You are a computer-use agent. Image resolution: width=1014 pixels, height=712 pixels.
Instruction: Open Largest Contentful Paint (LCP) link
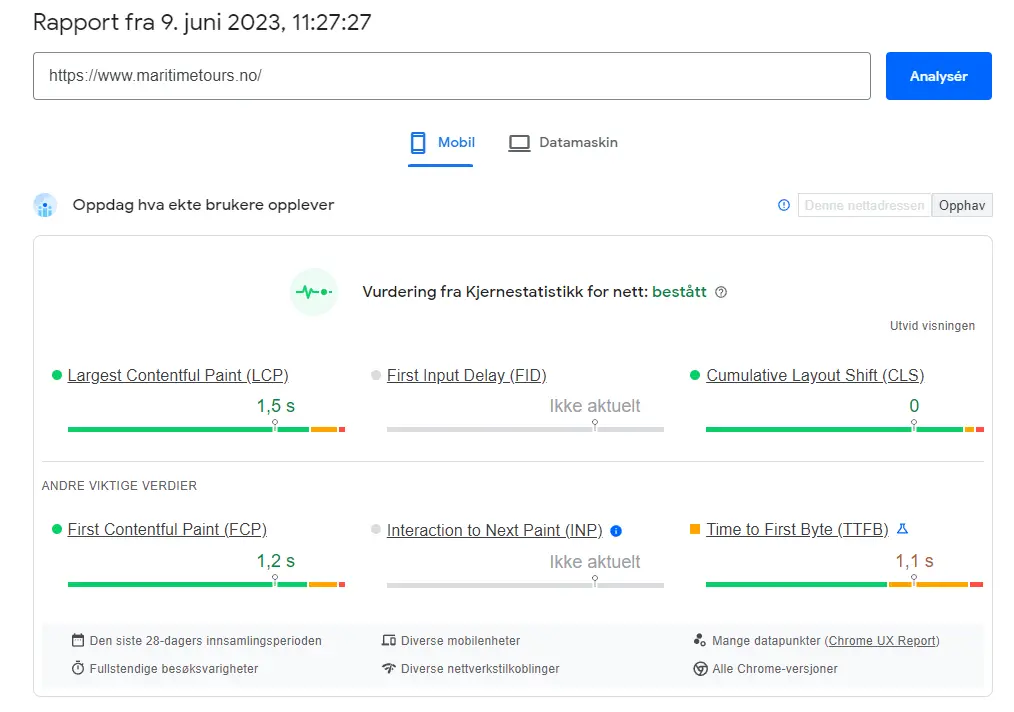[x=177, y=376]
